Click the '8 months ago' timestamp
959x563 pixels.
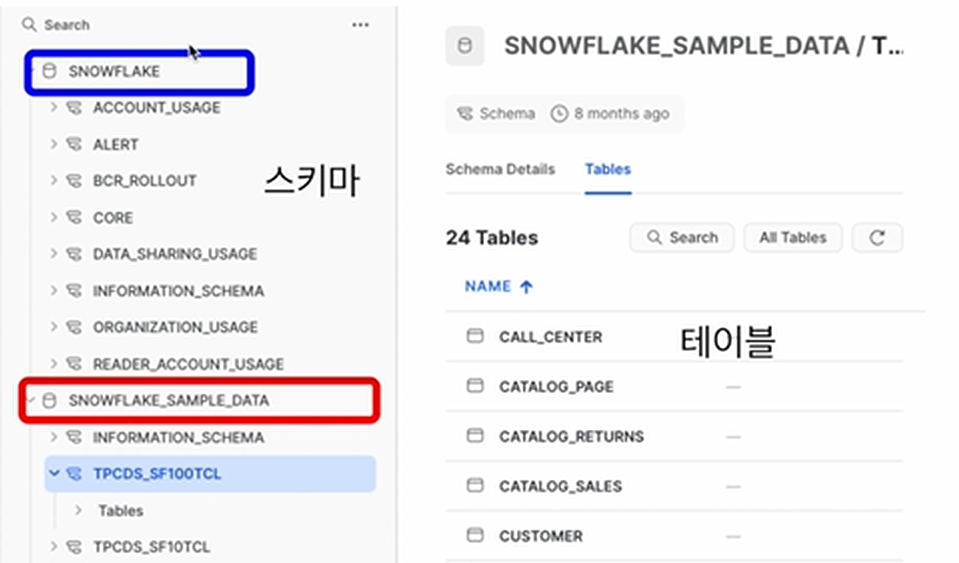[621, 114]
